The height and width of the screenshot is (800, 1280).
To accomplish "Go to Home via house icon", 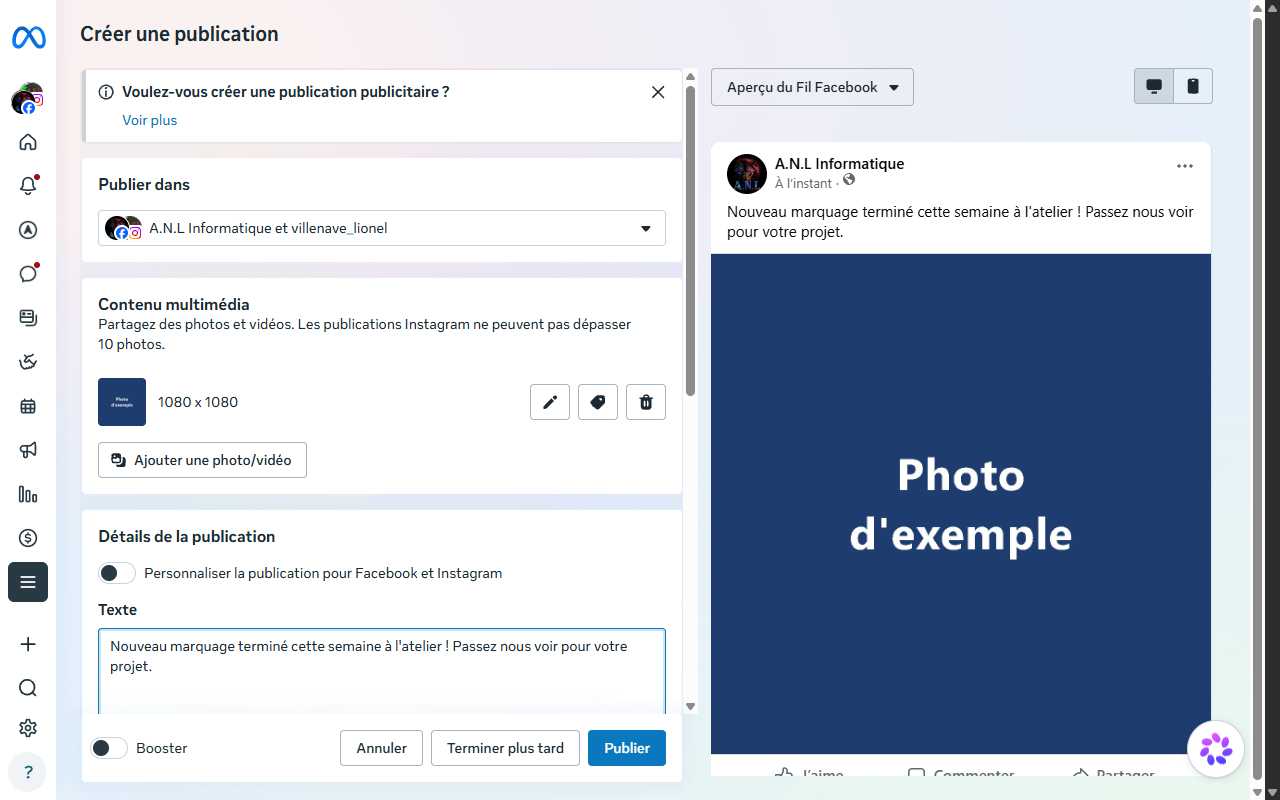I will coord(28,142).
